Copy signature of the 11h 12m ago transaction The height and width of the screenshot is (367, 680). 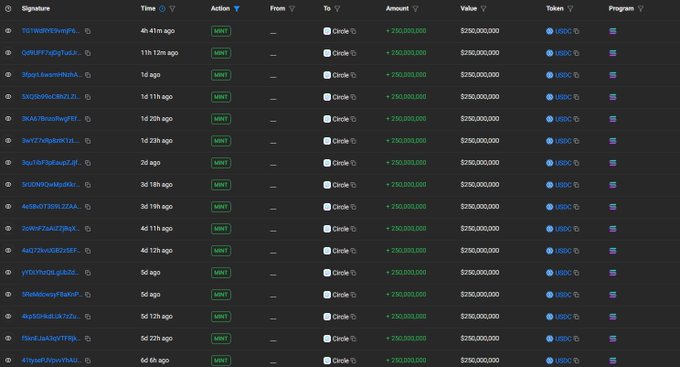pyautogui.click(x=88, y=53)
